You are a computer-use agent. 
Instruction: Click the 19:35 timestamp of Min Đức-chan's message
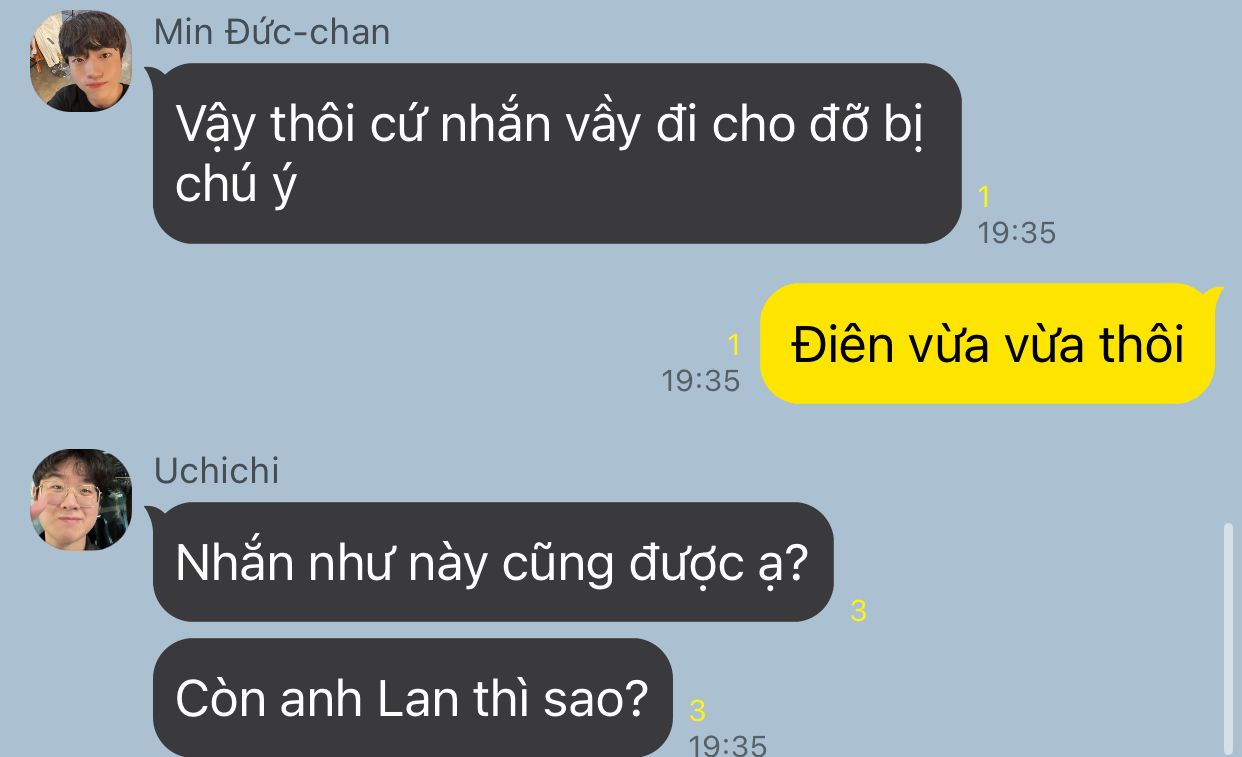point(1016,233)
